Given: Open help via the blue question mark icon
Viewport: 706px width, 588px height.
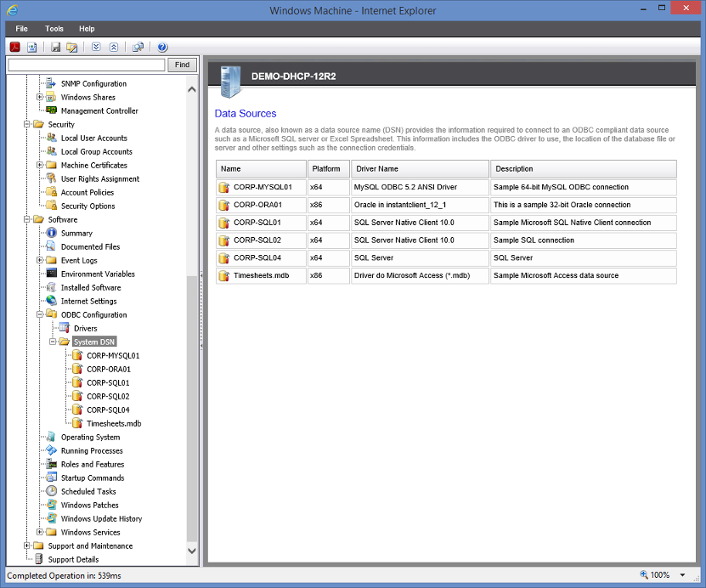Looking at the screenshot, I should pos(163,47).
